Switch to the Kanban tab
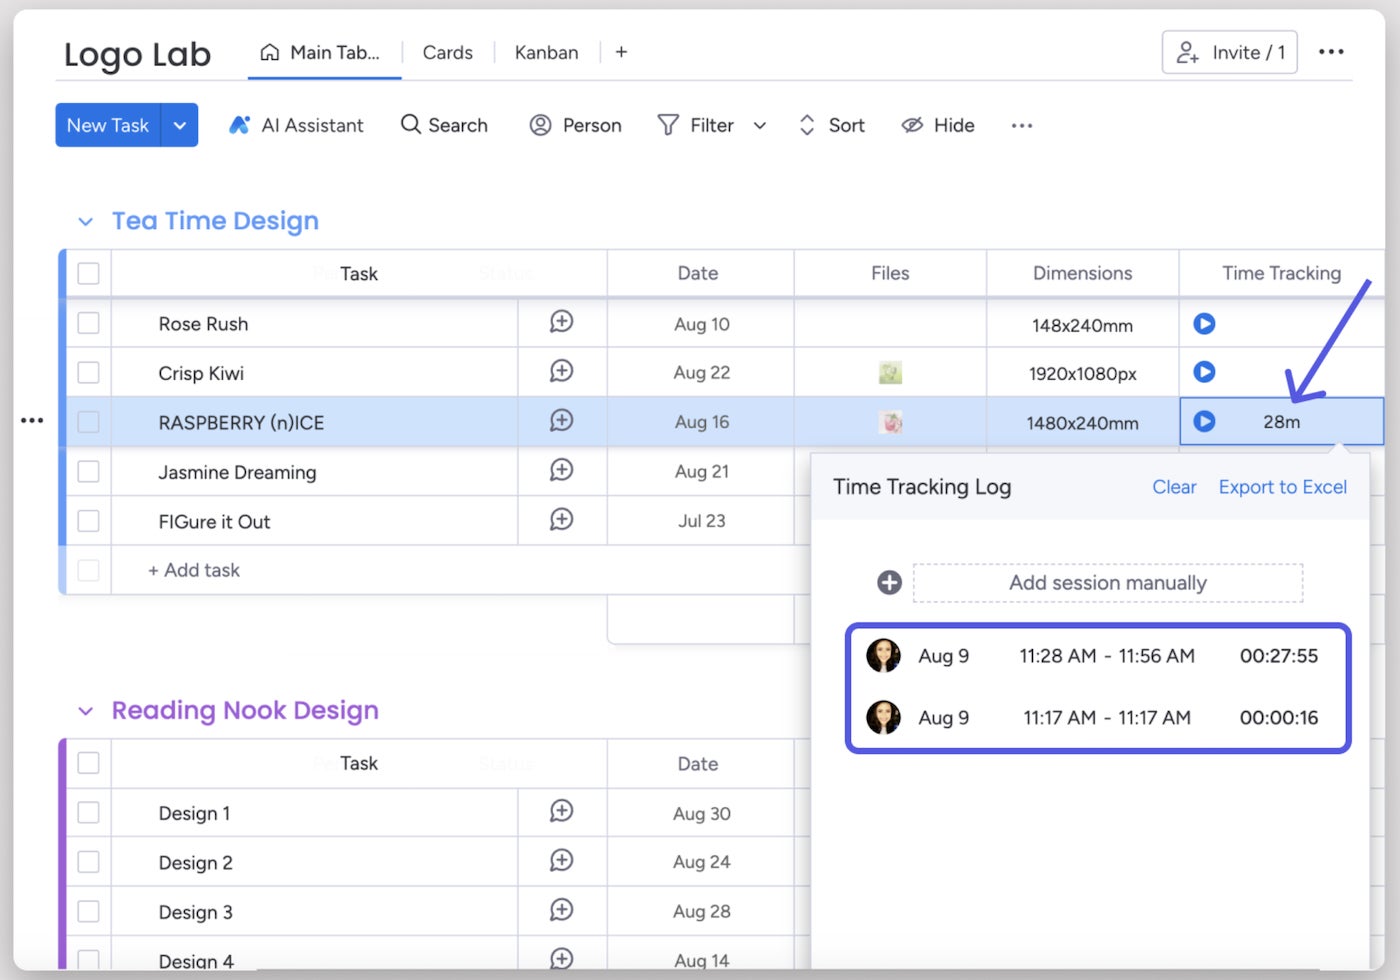The width and height of the screenshot is (1400, 980). [546, 53]
